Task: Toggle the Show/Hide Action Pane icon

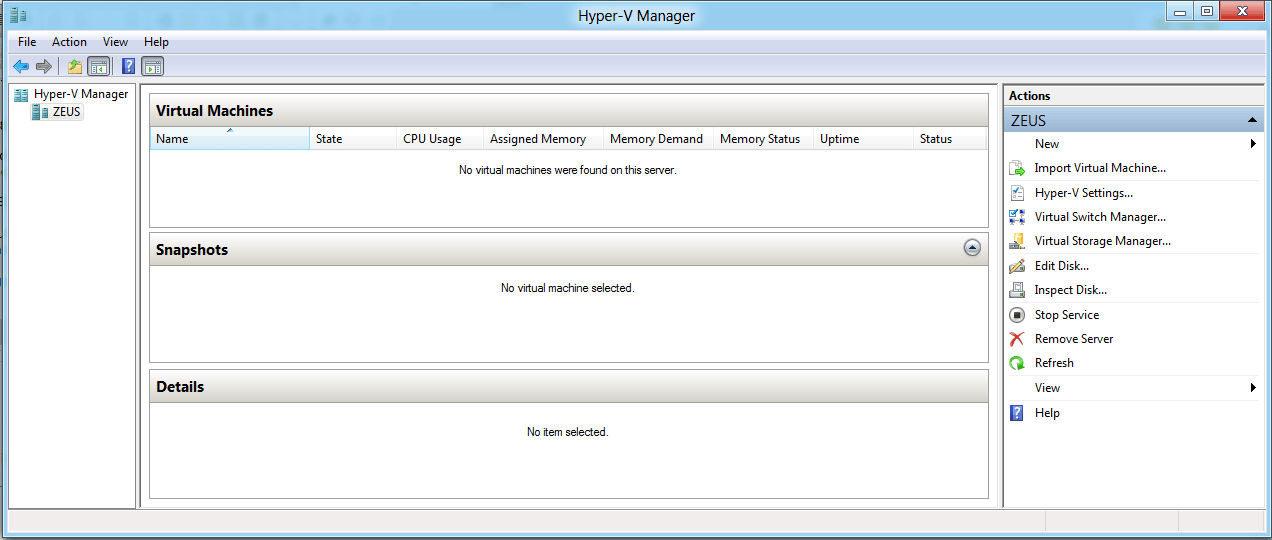Action: 152,67
